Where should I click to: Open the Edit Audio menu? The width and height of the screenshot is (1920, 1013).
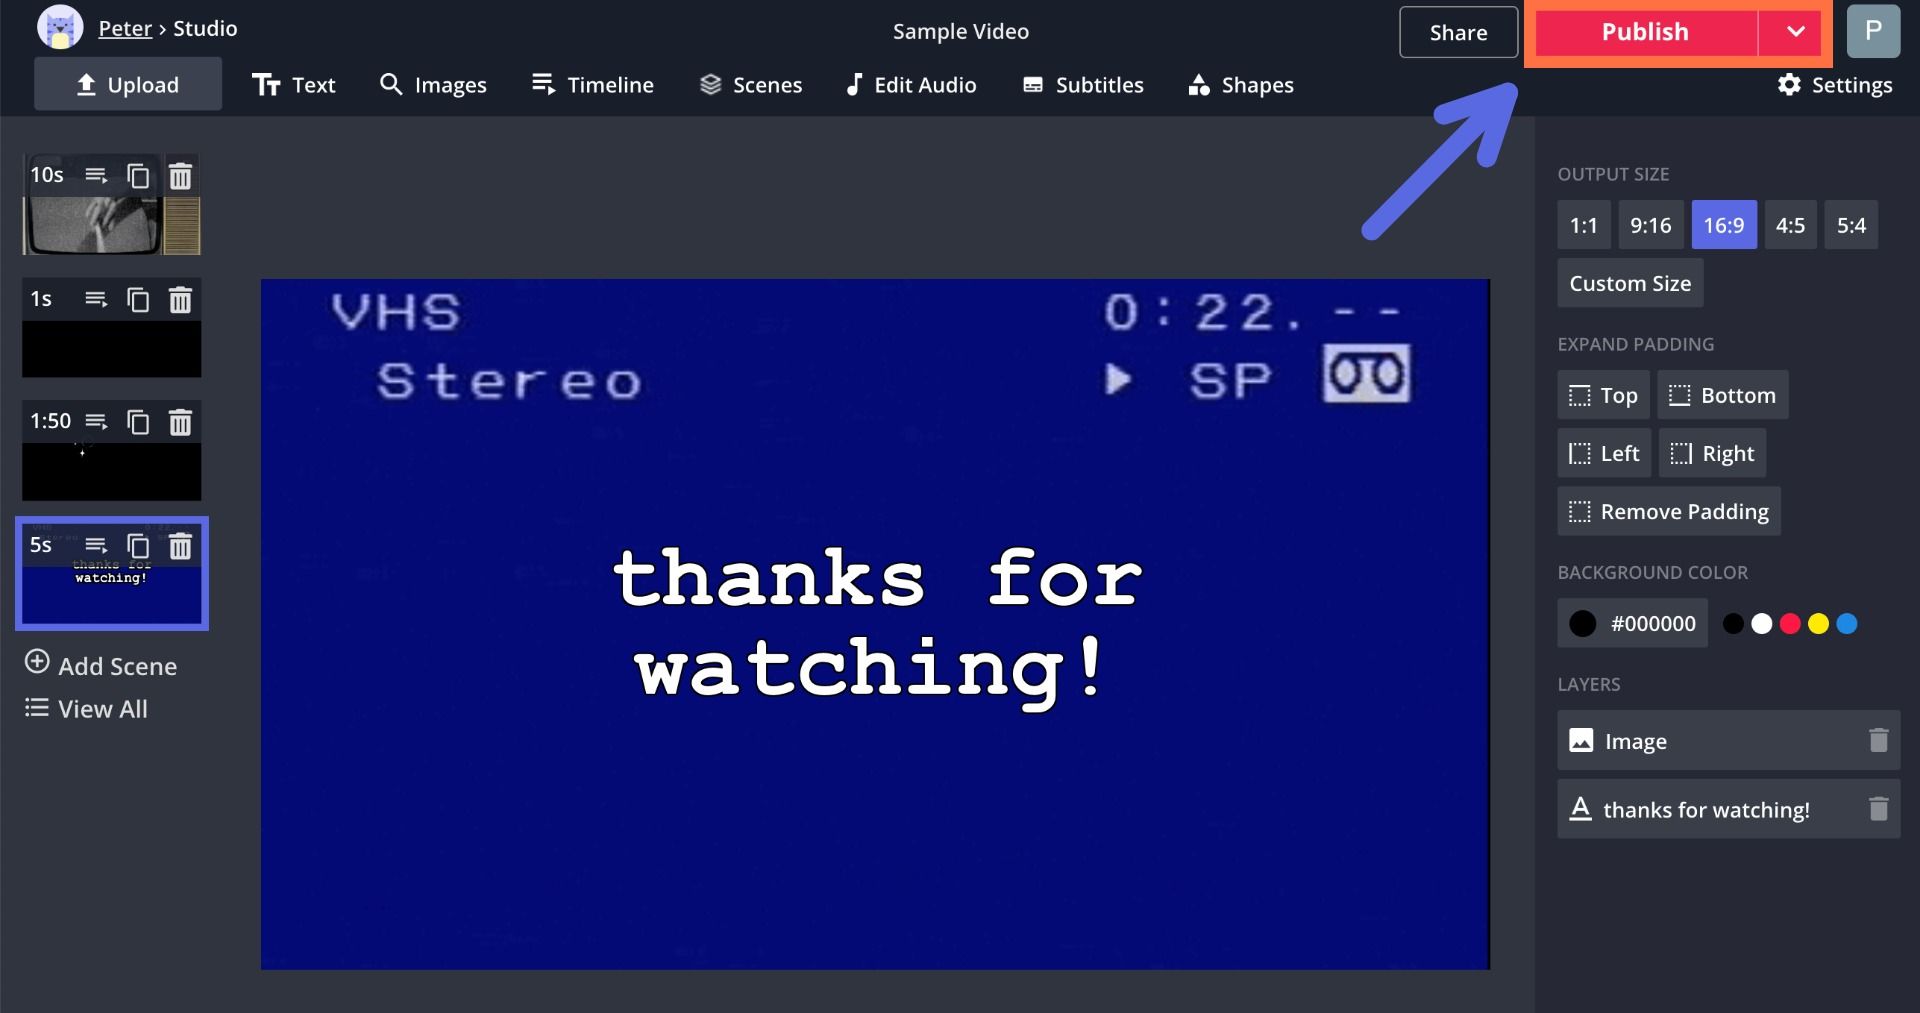[x=911, y=85]
